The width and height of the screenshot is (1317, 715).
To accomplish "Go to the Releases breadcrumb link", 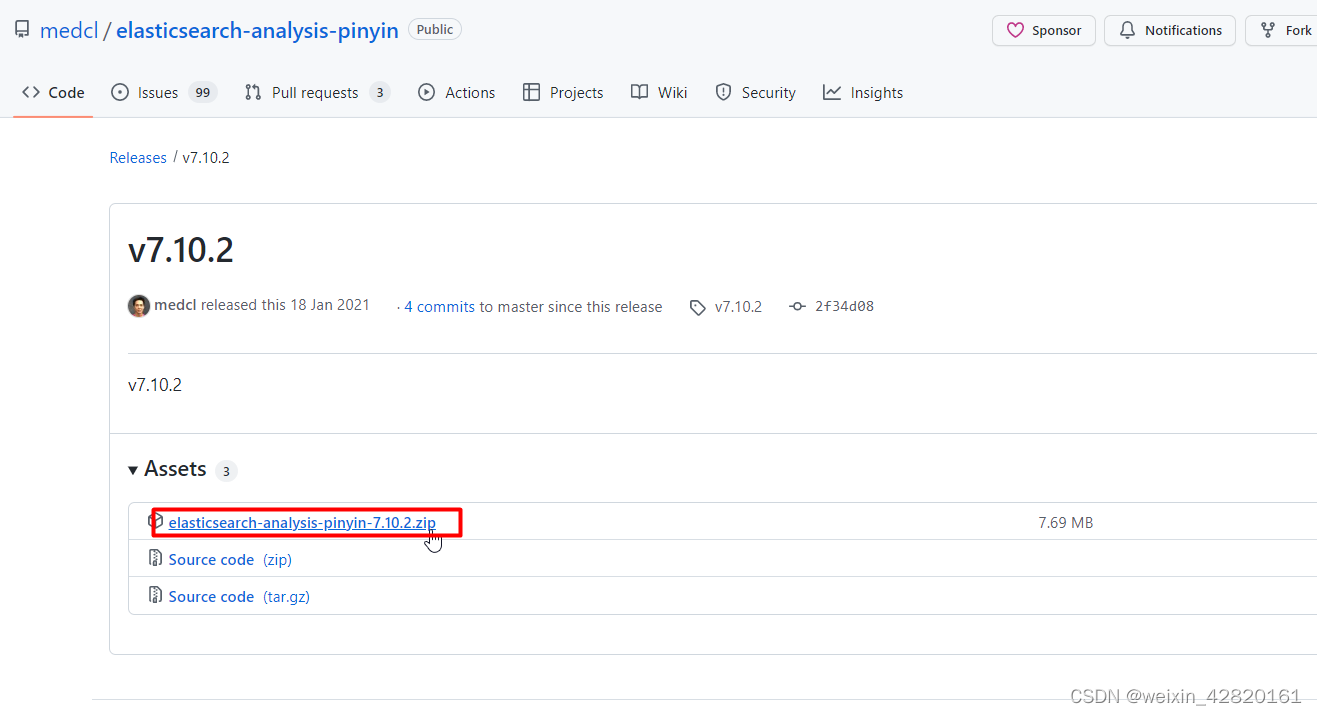I will 138,158.
